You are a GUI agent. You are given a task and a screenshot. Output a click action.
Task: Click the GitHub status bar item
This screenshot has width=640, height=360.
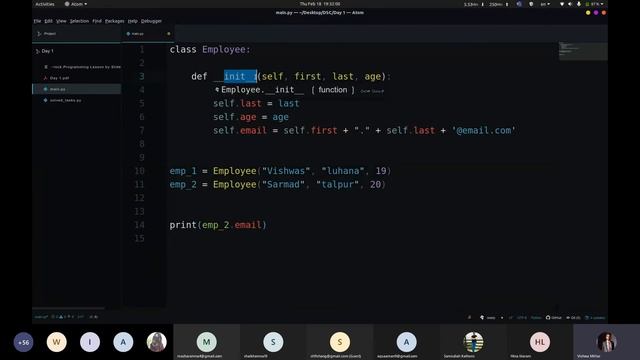point(553,318)
